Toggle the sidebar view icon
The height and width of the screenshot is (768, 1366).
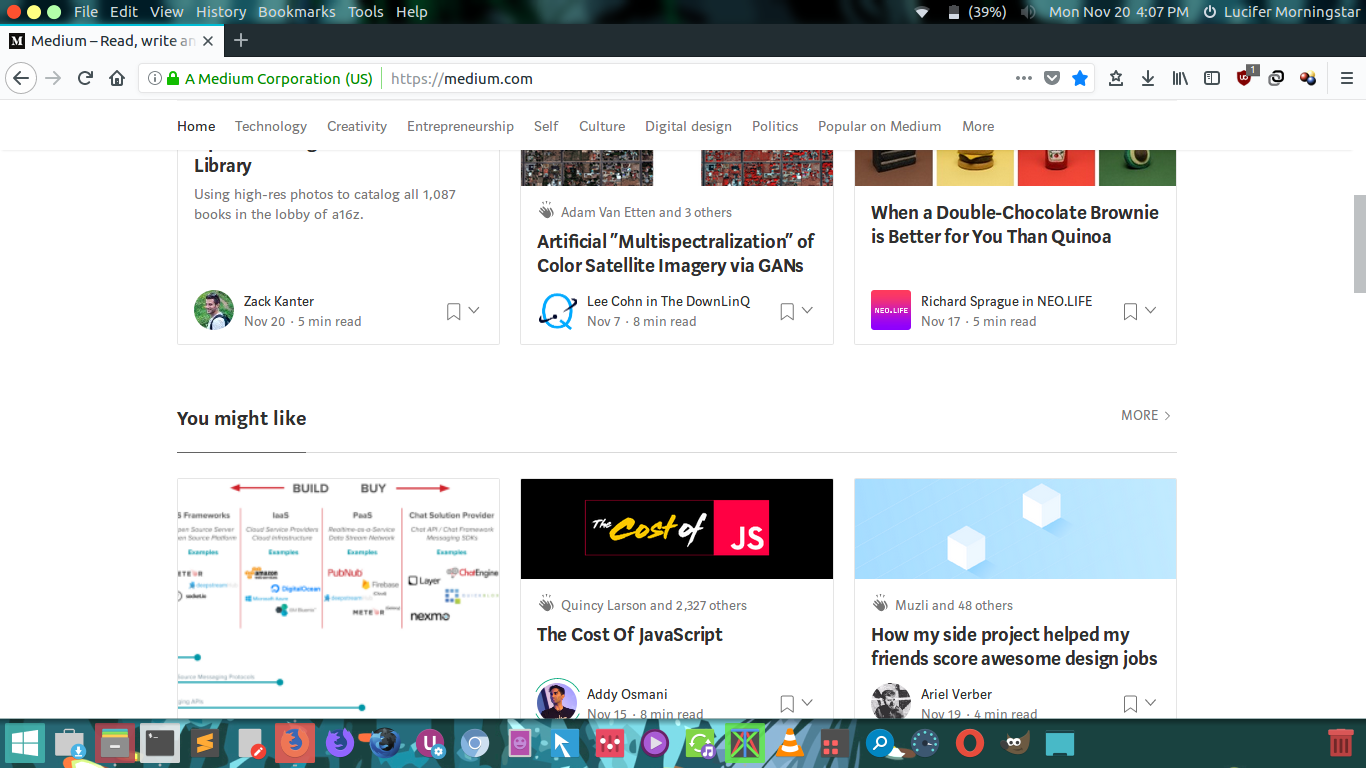(1212, 78)
